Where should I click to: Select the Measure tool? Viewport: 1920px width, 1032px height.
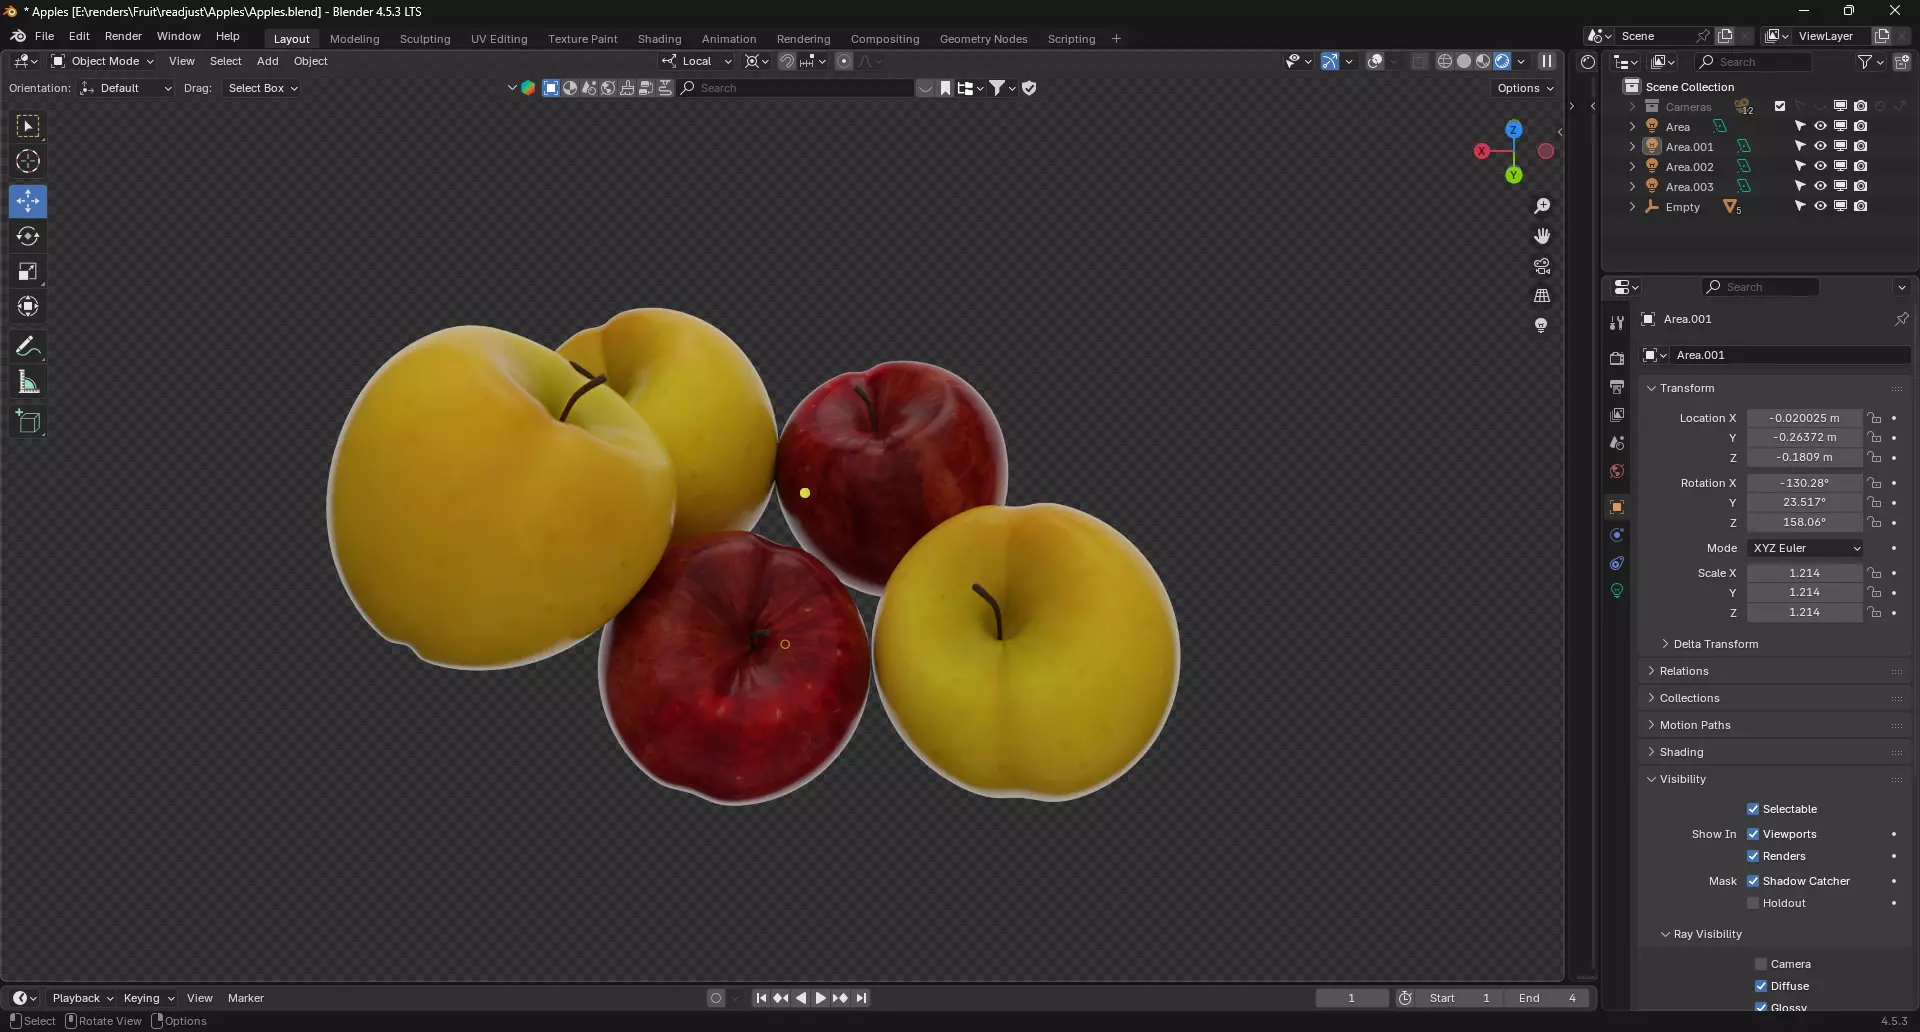[28, 382]
